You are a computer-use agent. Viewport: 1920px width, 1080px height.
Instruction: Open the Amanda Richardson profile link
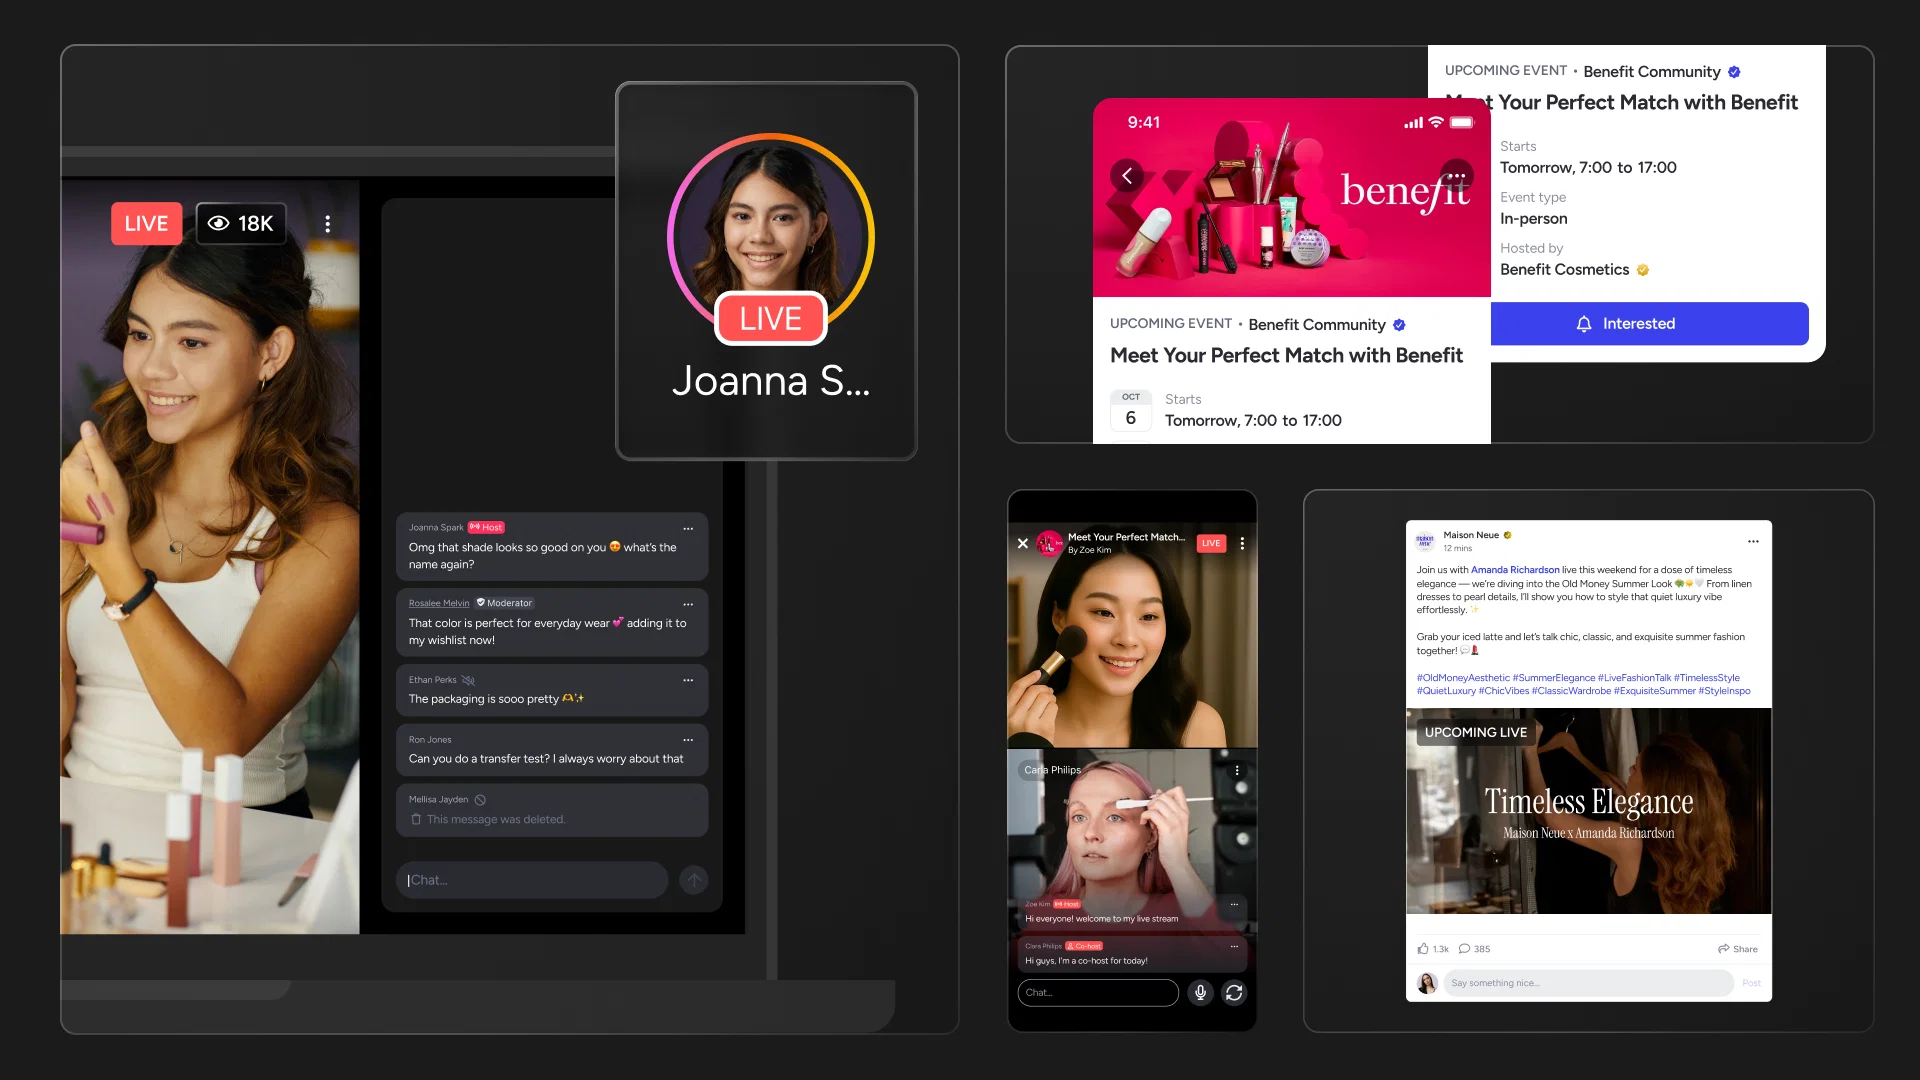1514,570
